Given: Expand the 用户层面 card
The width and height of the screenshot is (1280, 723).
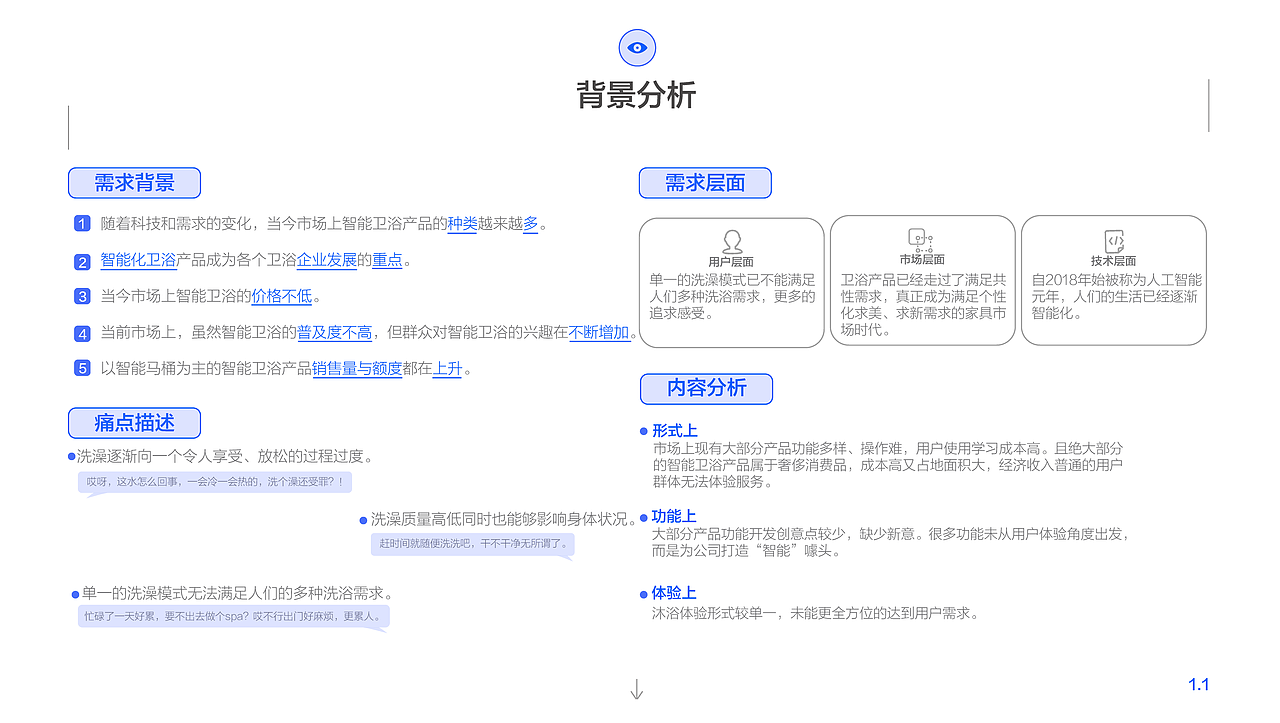Looking at the screenshot, I should [x=732, y=280].
